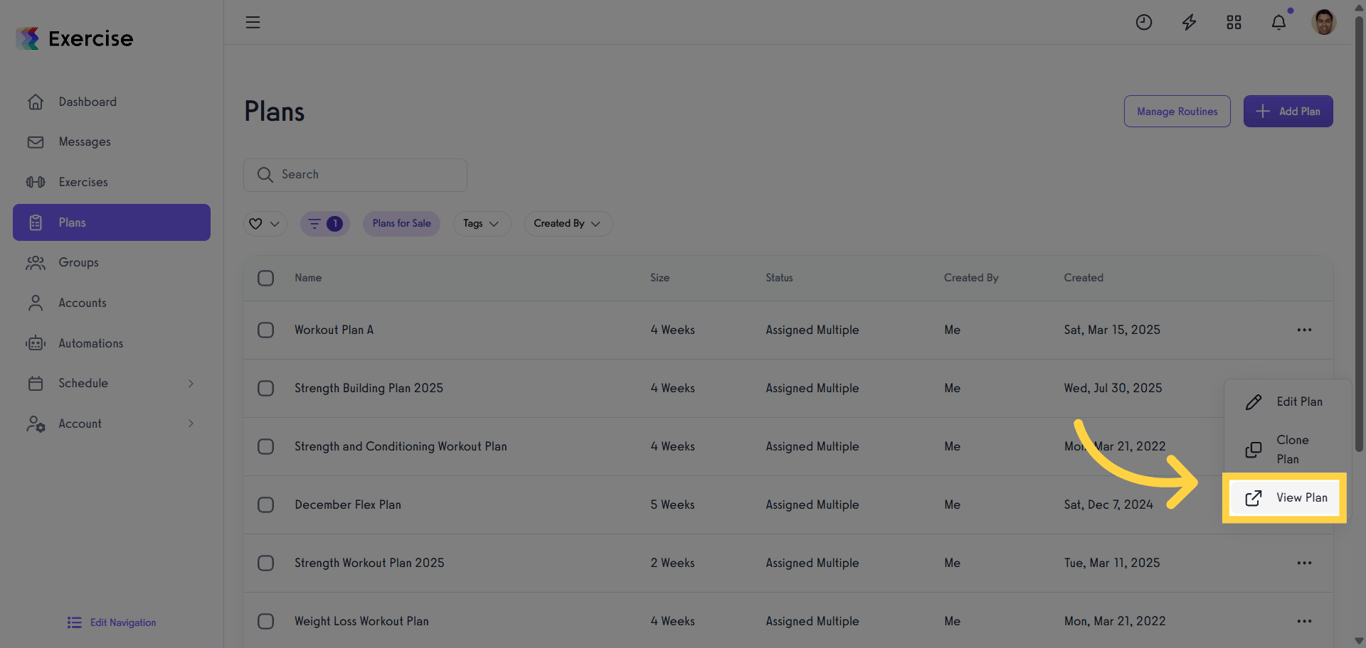Open Strength Building Plan 2025 name
Screen dimensions: 1366x648
[x=369, y=388]
